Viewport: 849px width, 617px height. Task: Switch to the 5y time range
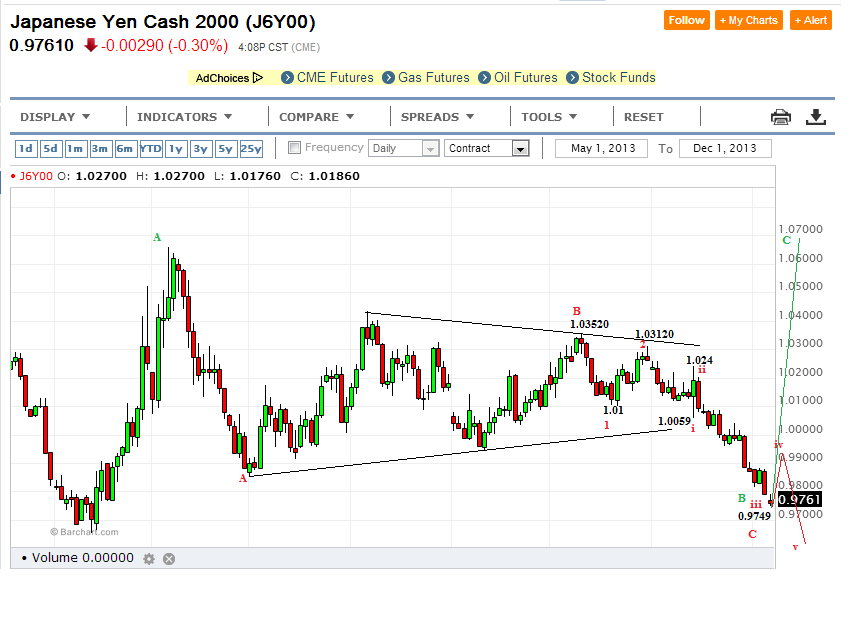coord(223,148)
